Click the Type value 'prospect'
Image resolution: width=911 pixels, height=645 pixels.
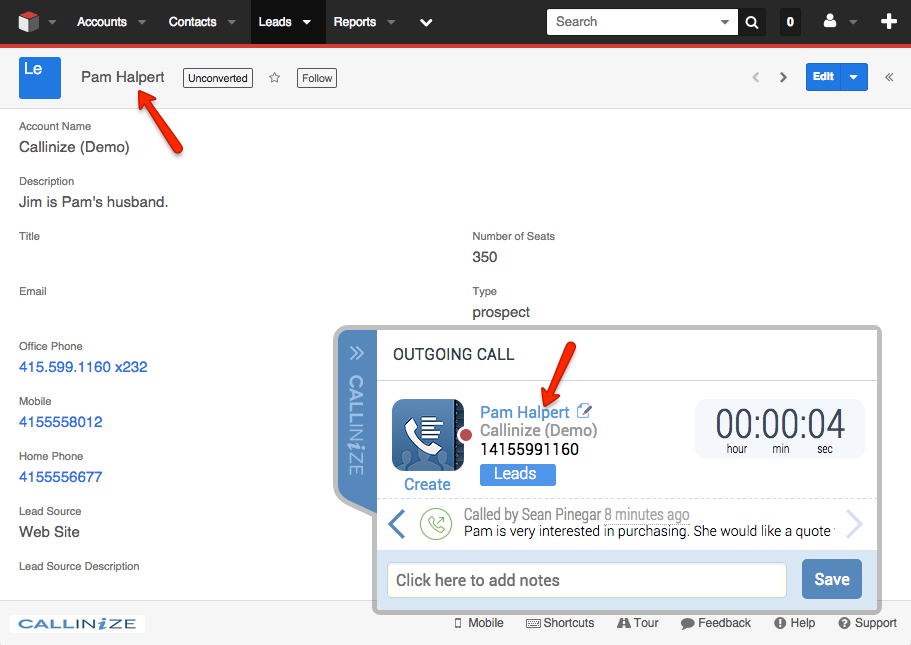pyautogui.click(x=501, y=313)
